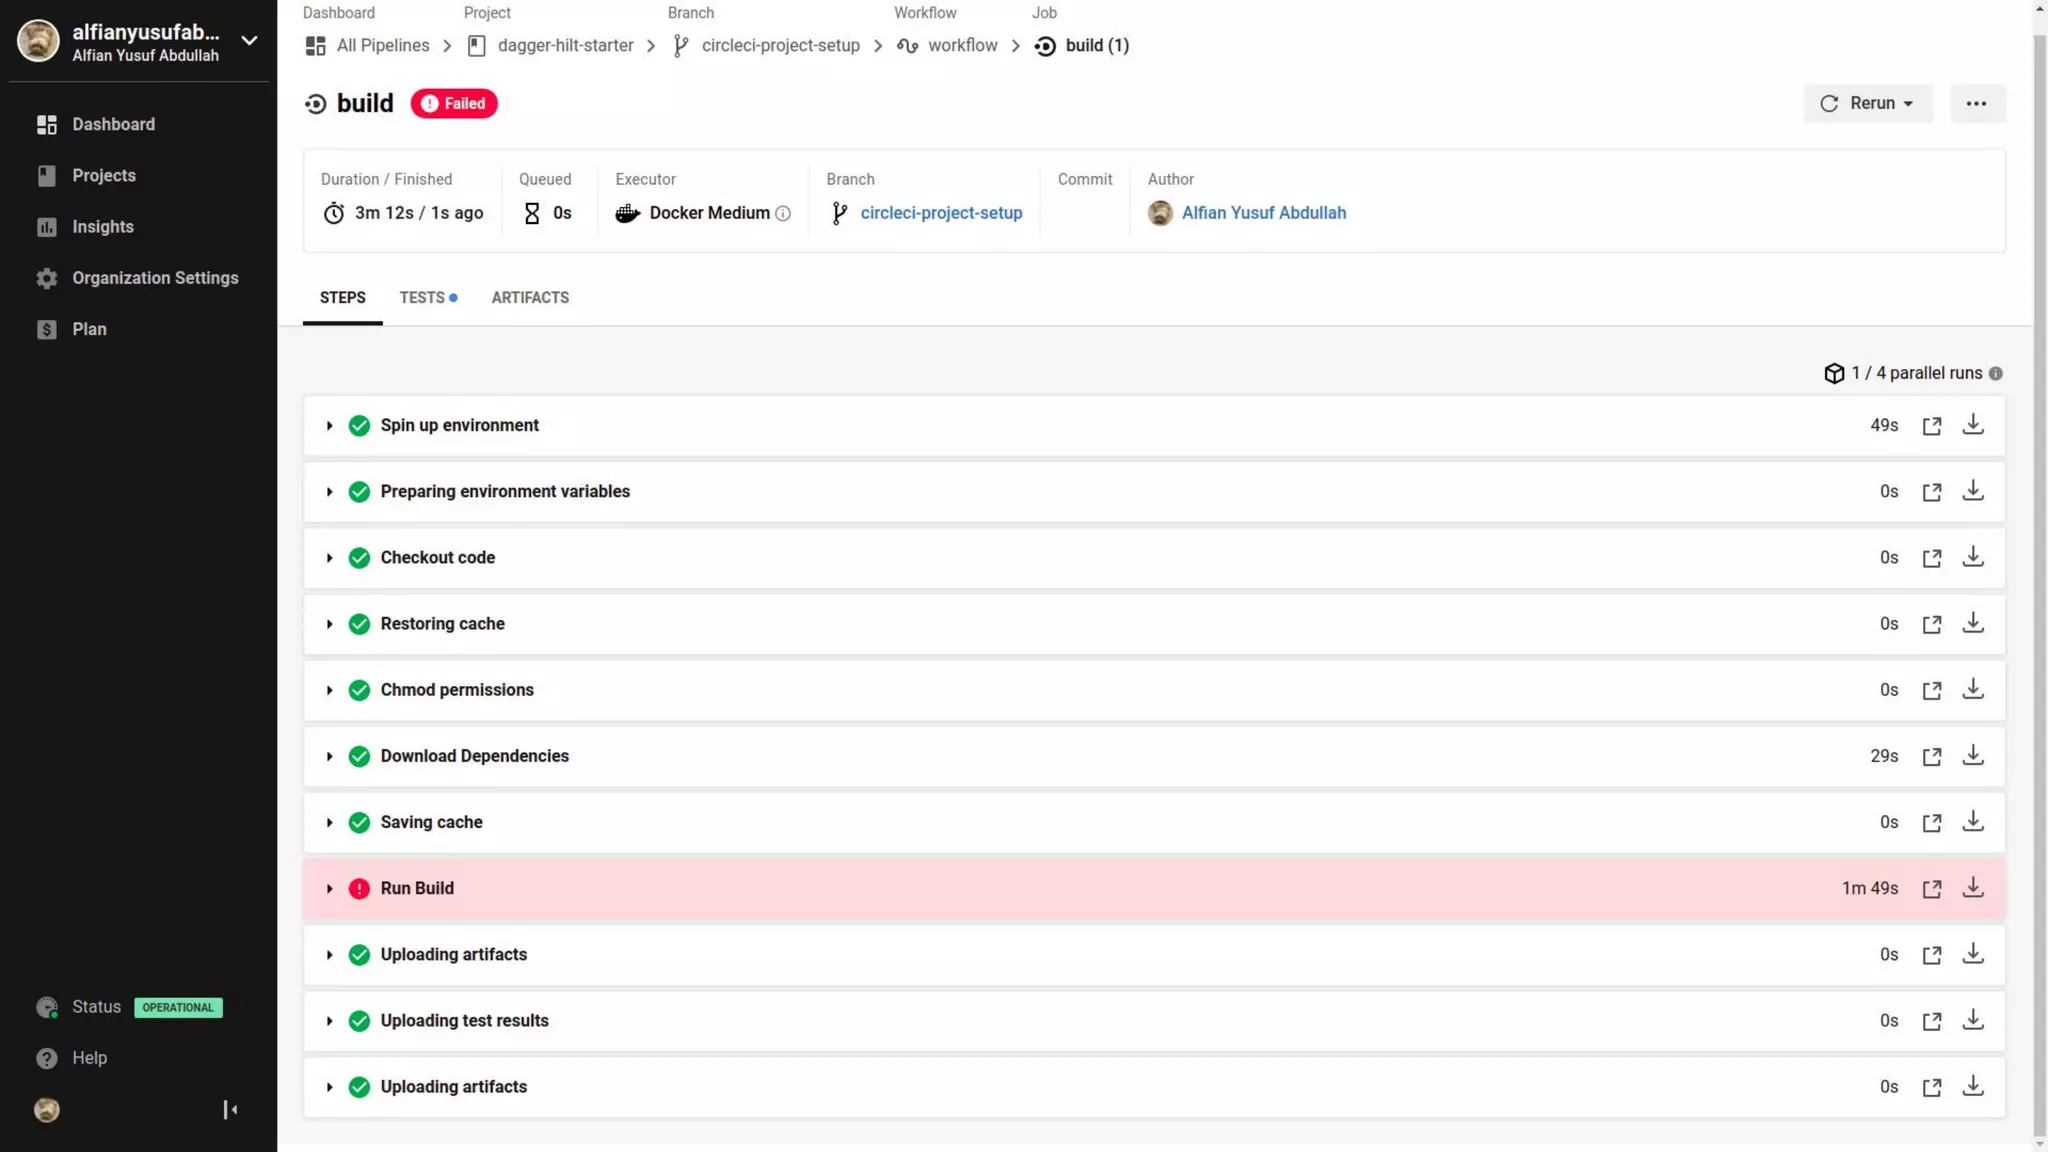Open the circleci-project-setup branch link
The width and height of the screenshot is (2048, 1152).
point(940,213)
